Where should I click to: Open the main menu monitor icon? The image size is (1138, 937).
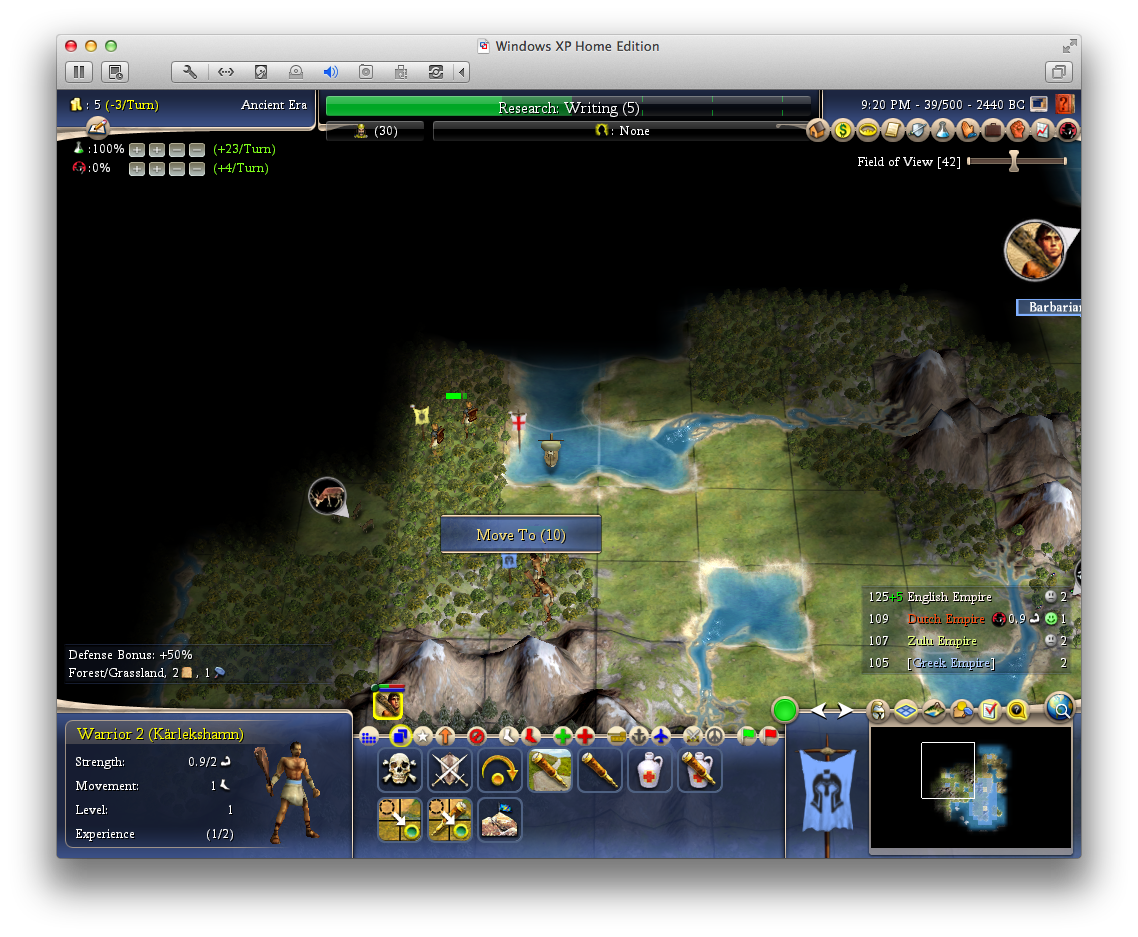[1039, 105]
